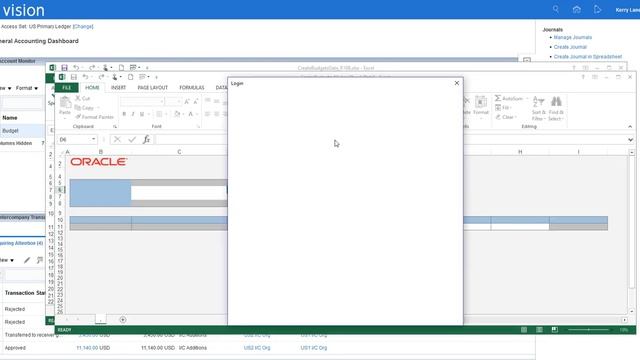This screenshot has width=640, height=360.
Task: Click the edit pencil icon in Intercompany panel
Action: (x=27, y=260)
